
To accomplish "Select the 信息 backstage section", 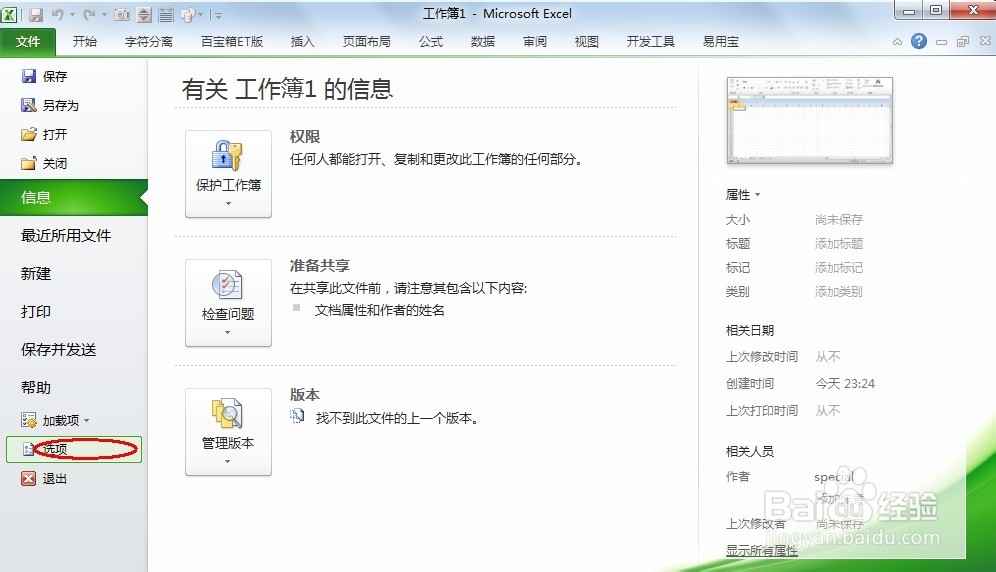I will (74, 198).
